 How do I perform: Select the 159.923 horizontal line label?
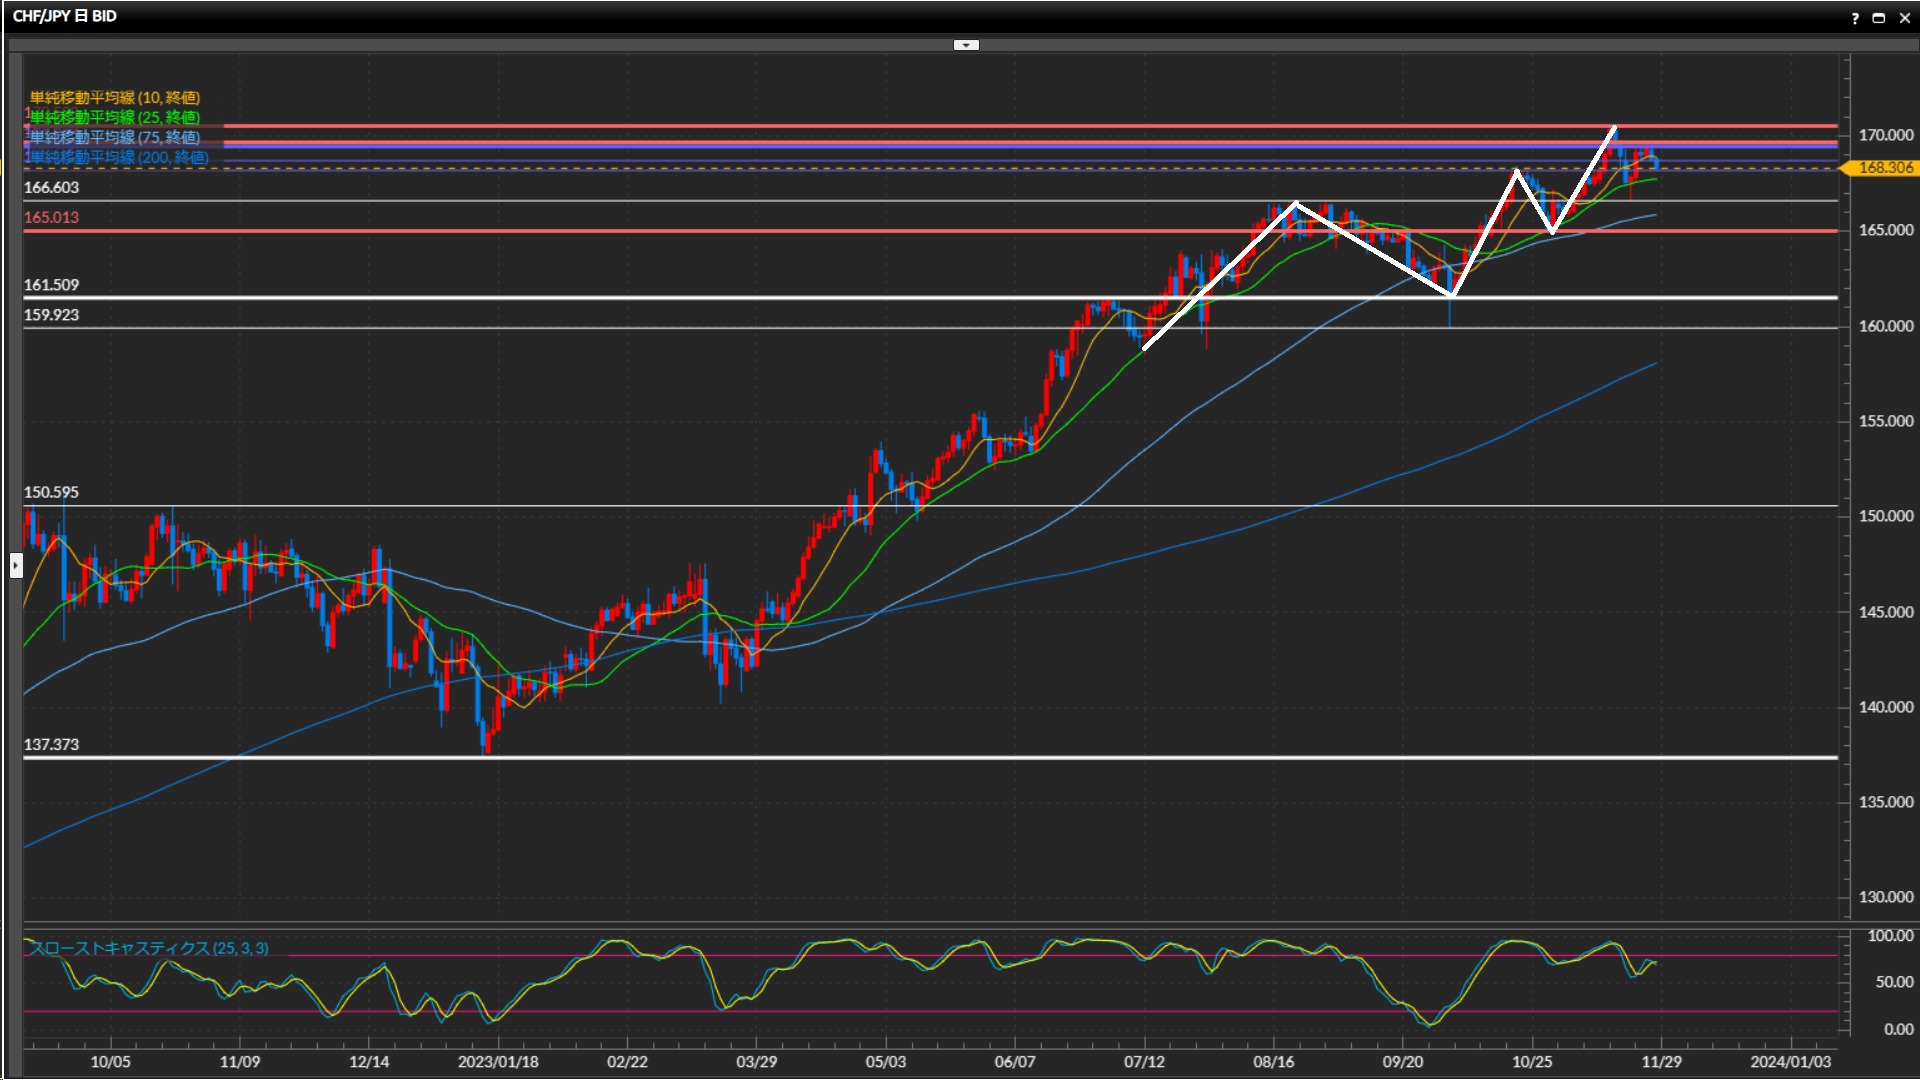click(x=51, y=315)
